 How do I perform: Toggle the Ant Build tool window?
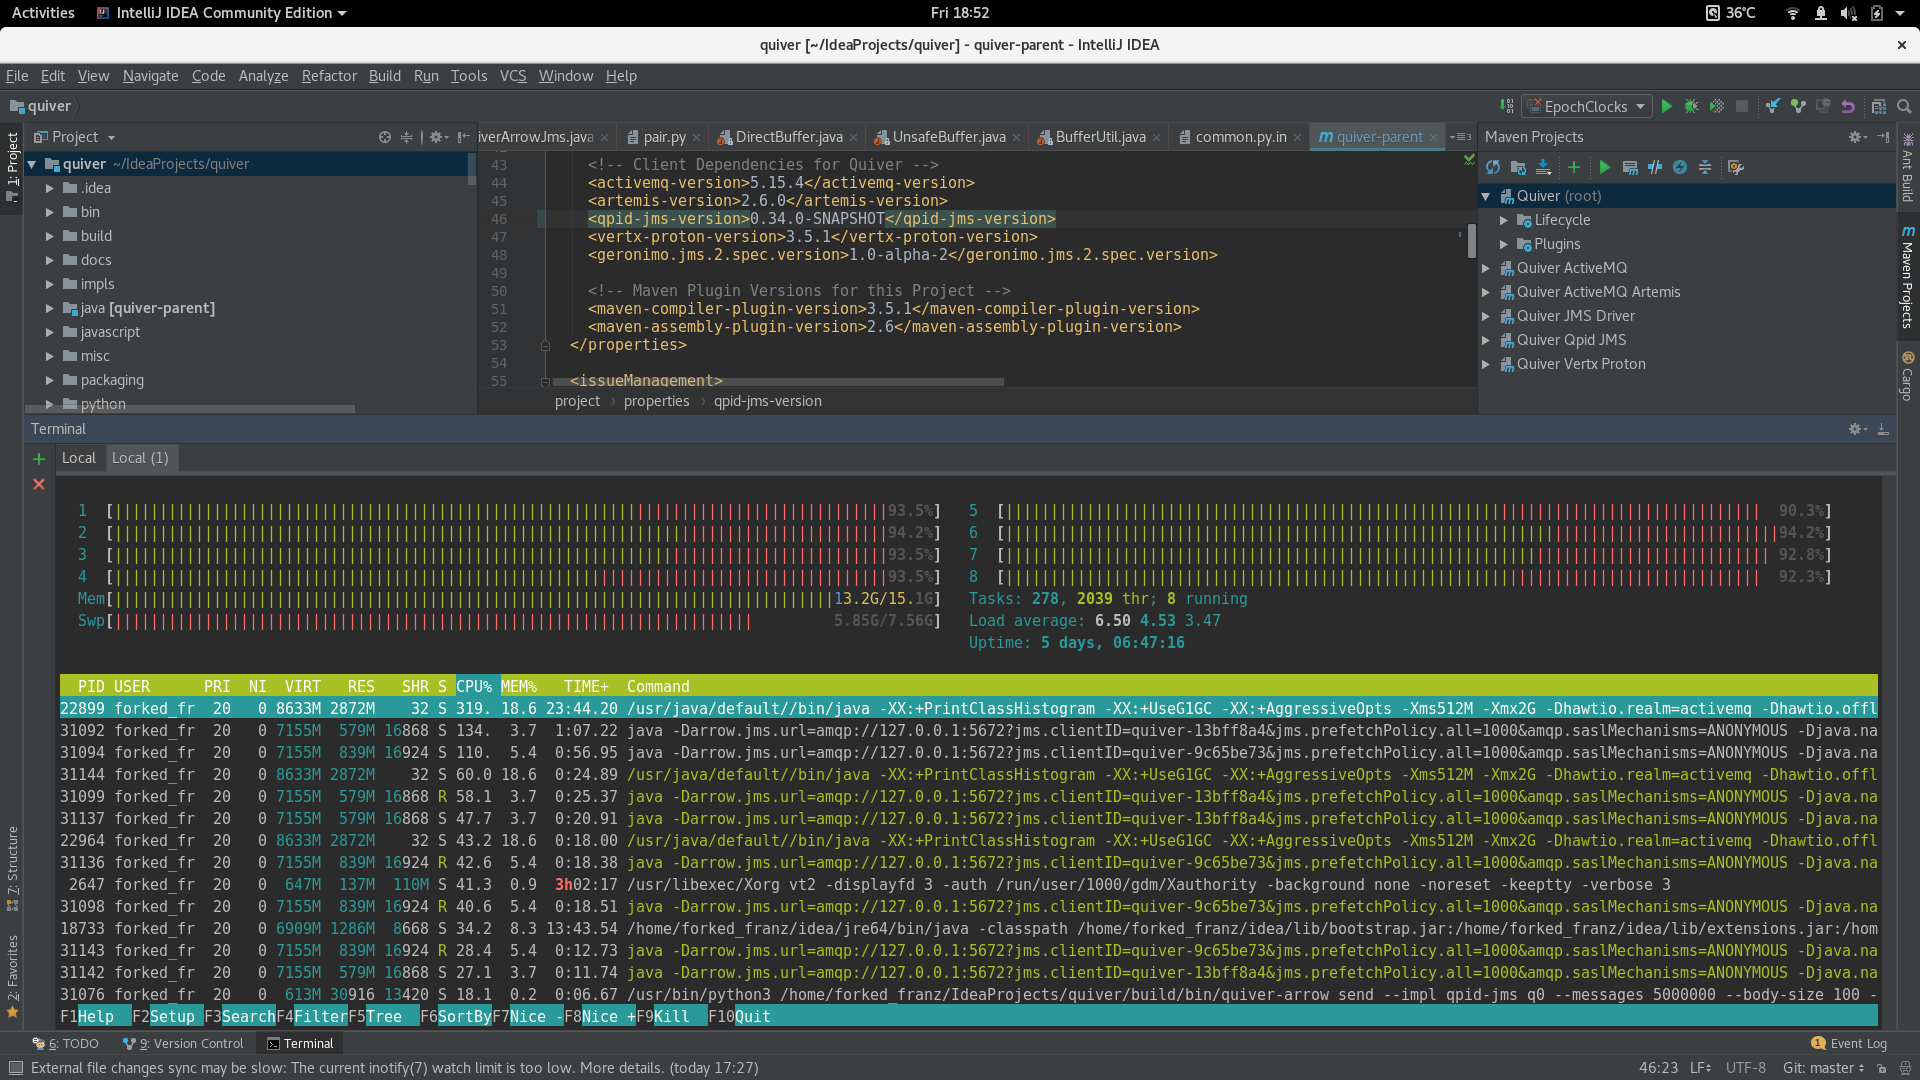(1908, 168)
